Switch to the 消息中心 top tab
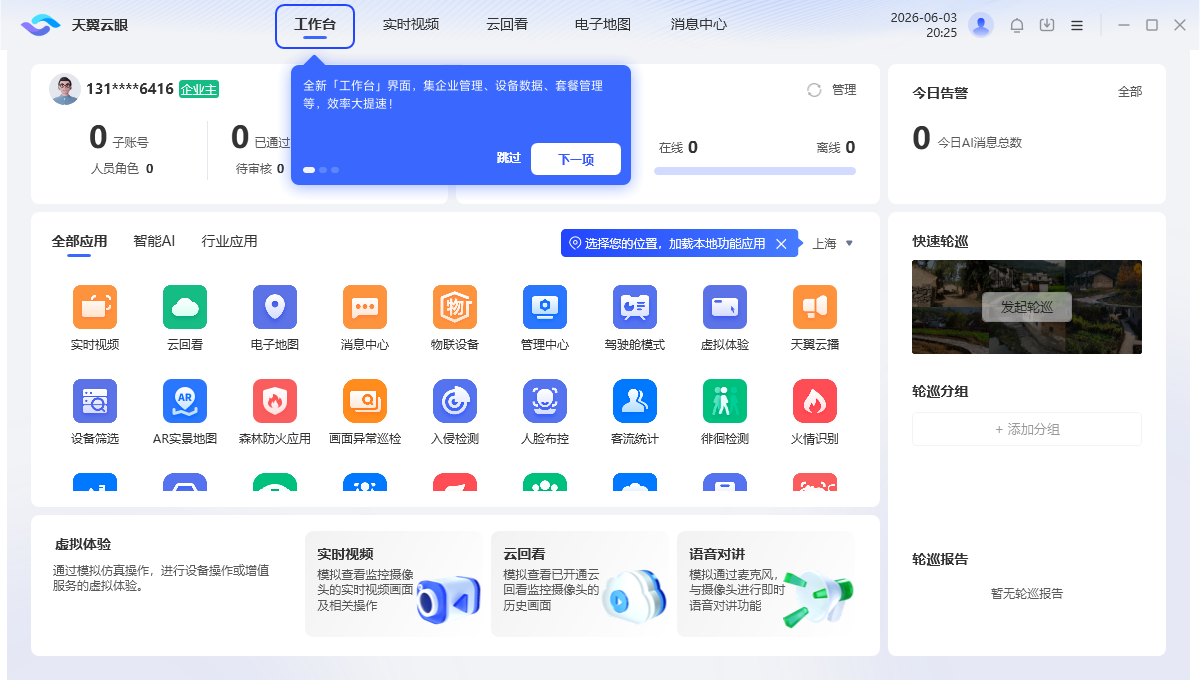This screenshot has width=1200, height=680. pyautogui.click(x=699, y=25)
